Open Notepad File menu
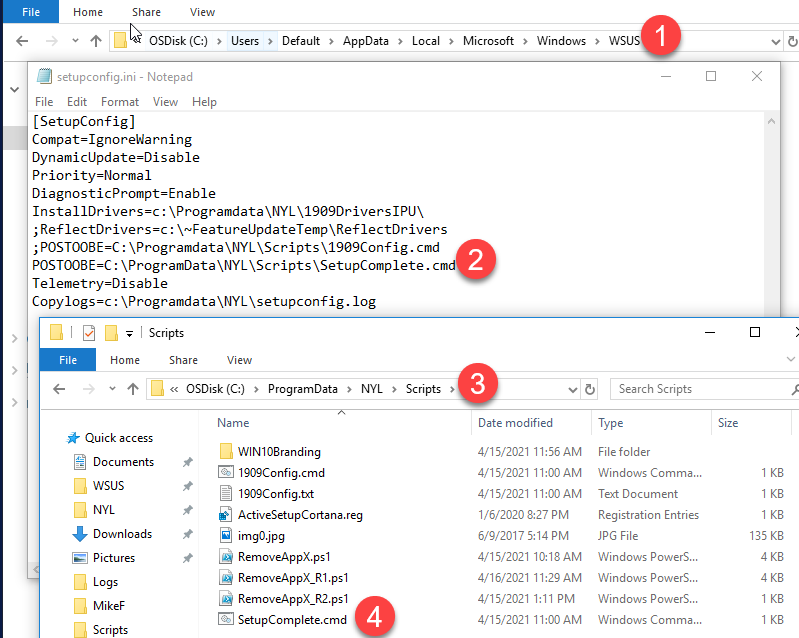The image size is (799, 638). [x=44, y=102]
